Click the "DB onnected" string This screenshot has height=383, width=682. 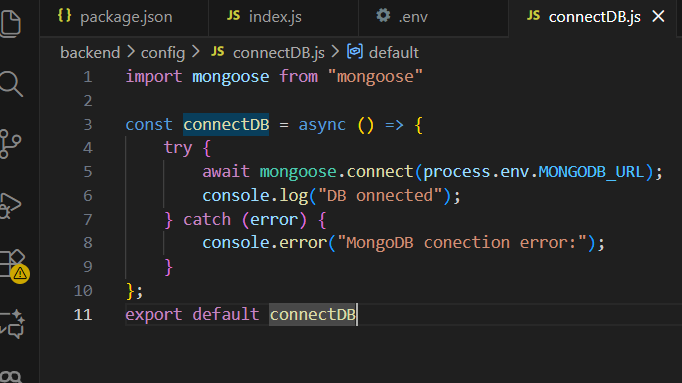pos(380,196)
